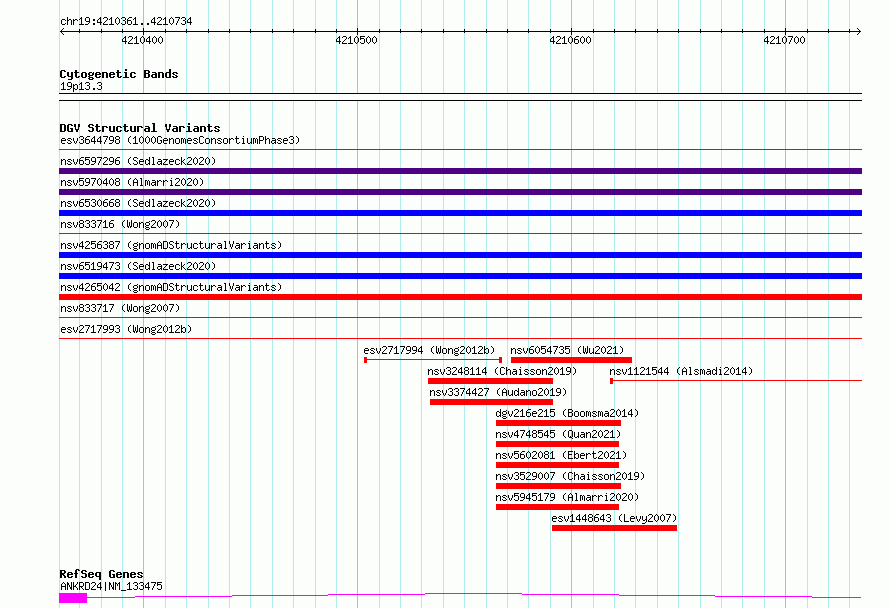Click the chr19:4210361..4210734 coordinate text
Viewport: 890px width, 608px height.
(126, 22)
